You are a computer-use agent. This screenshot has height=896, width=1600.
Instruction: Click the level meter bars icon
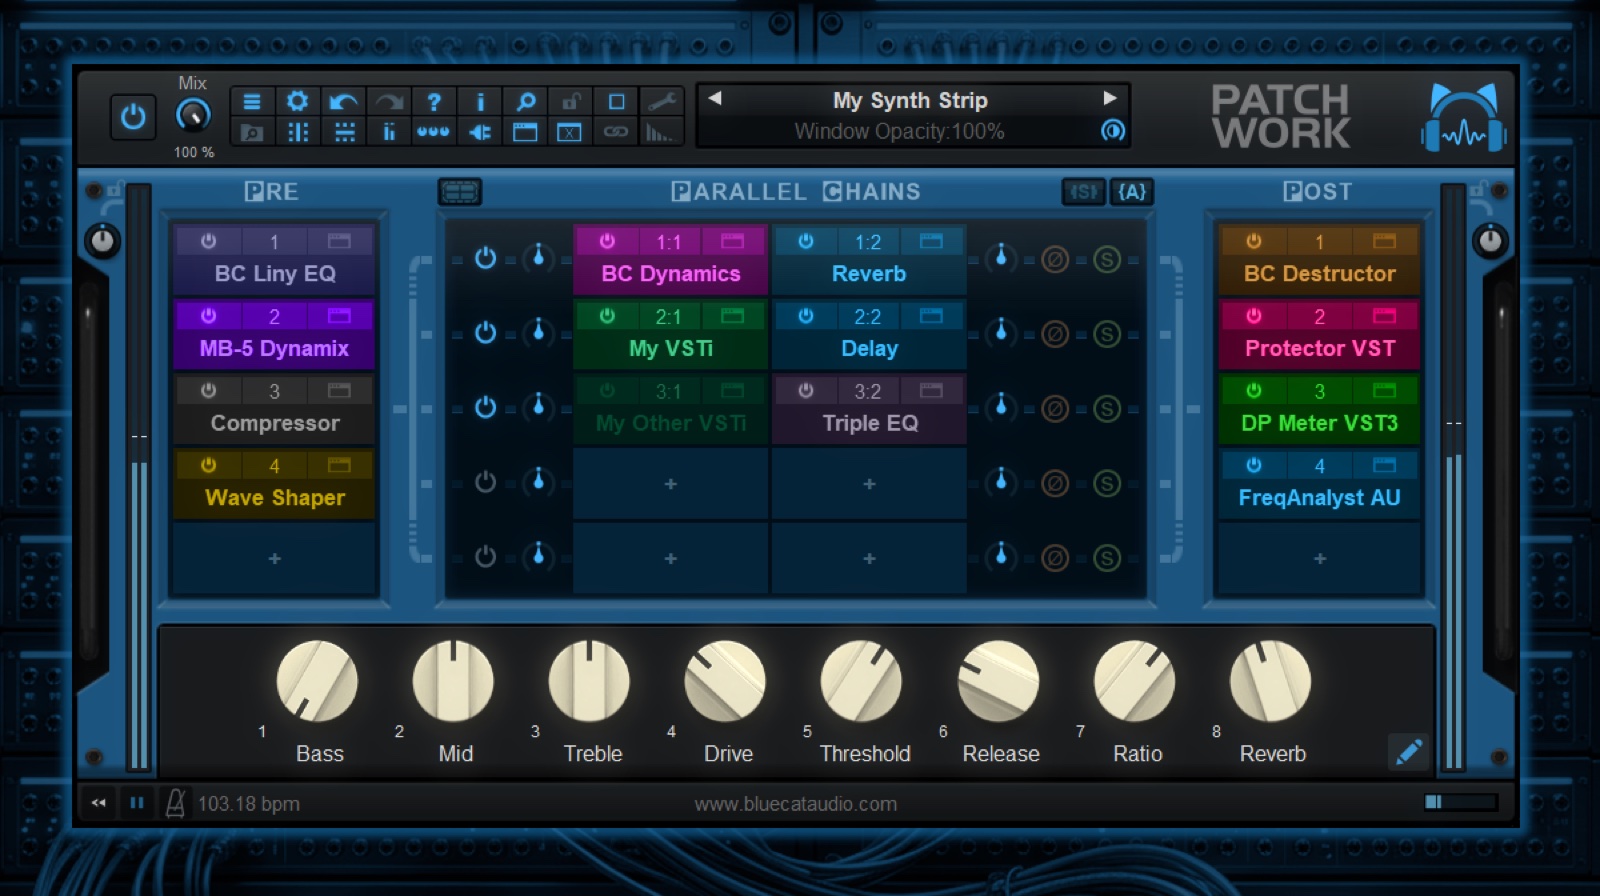point(659,132)
